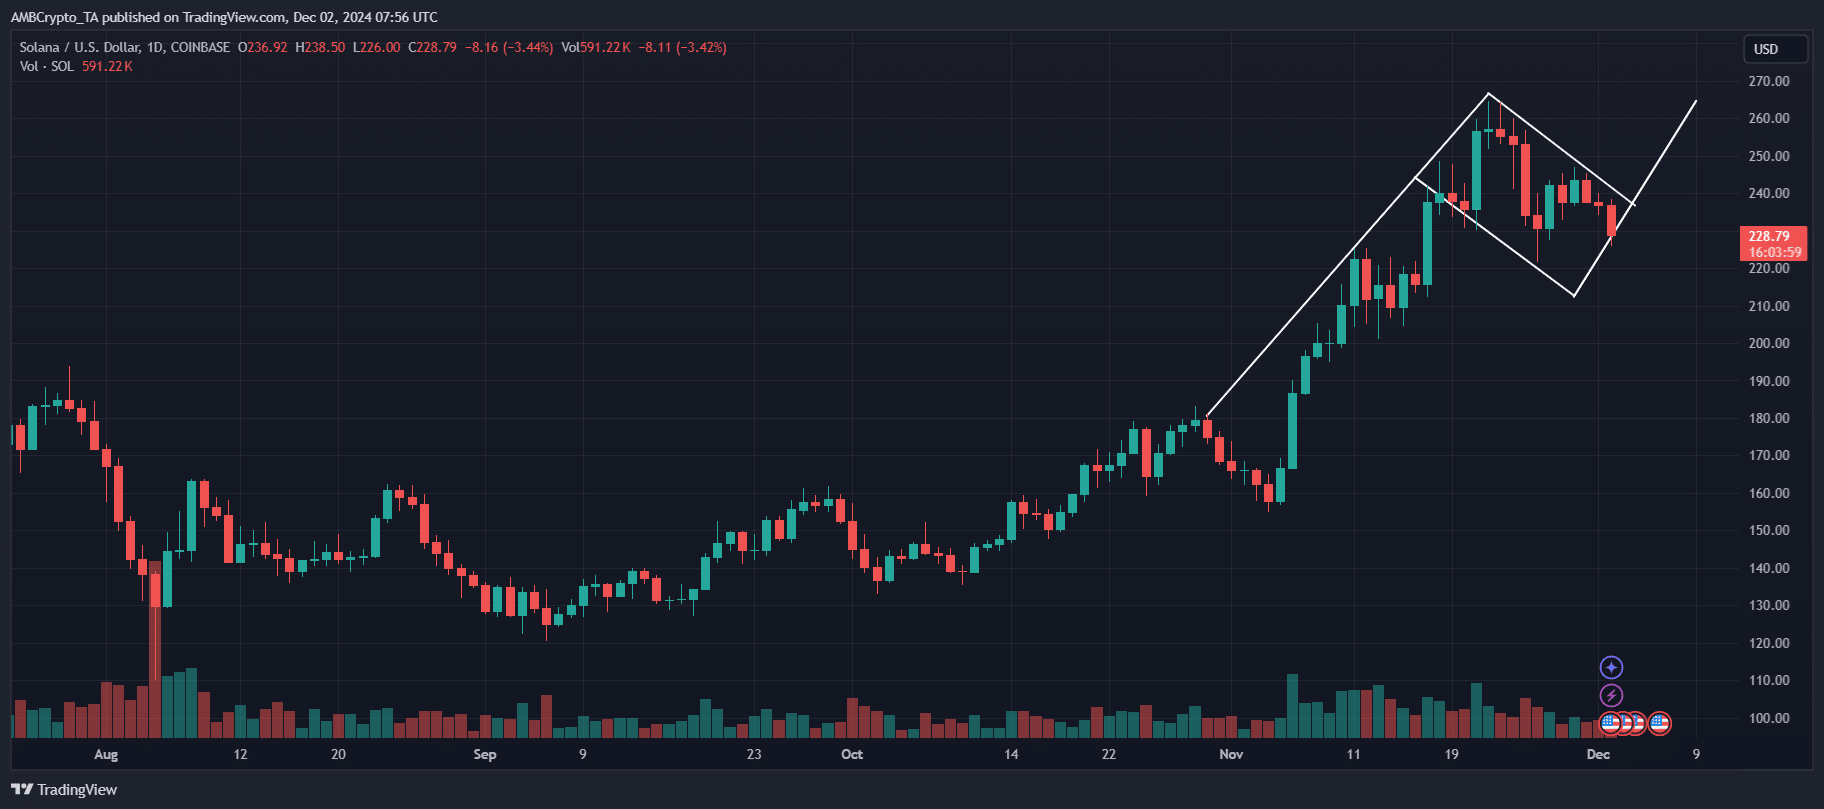
Task: Click the 260.00 price axis label
Action: tap(1769, 118)
